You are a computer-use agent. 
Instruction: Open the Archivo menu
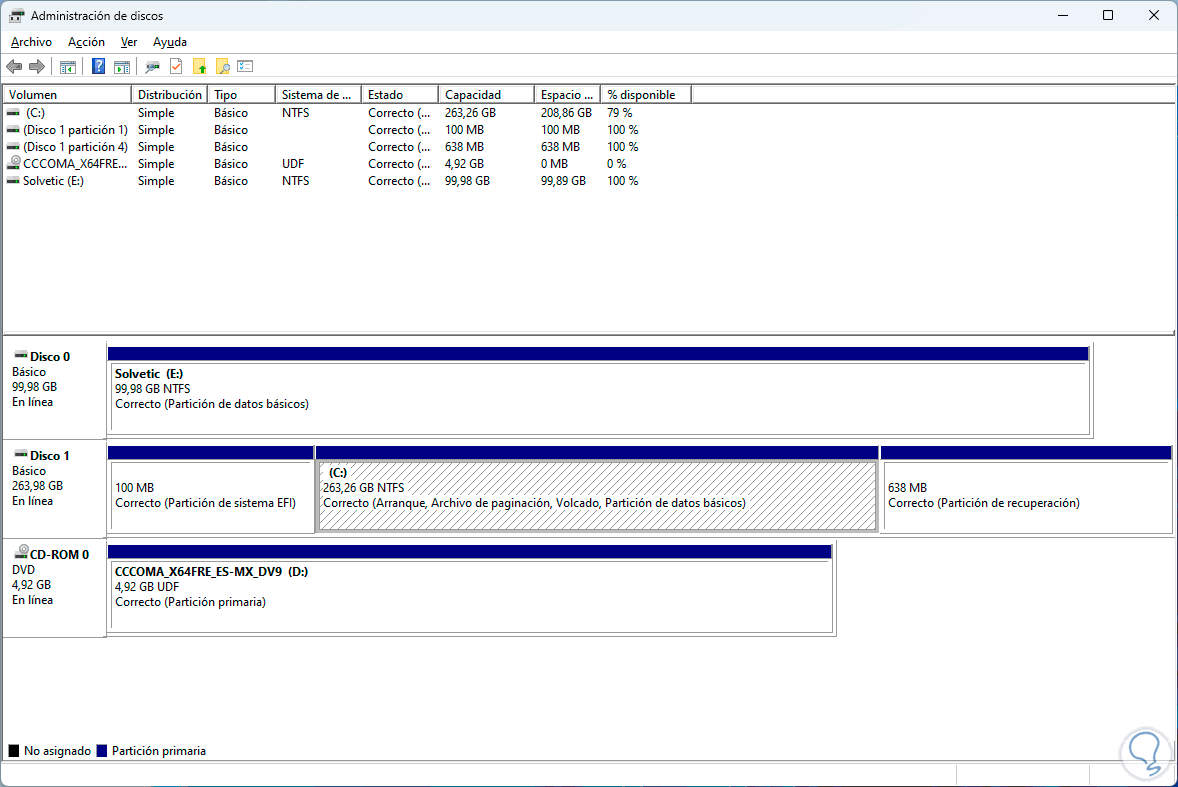click(32, 42)
